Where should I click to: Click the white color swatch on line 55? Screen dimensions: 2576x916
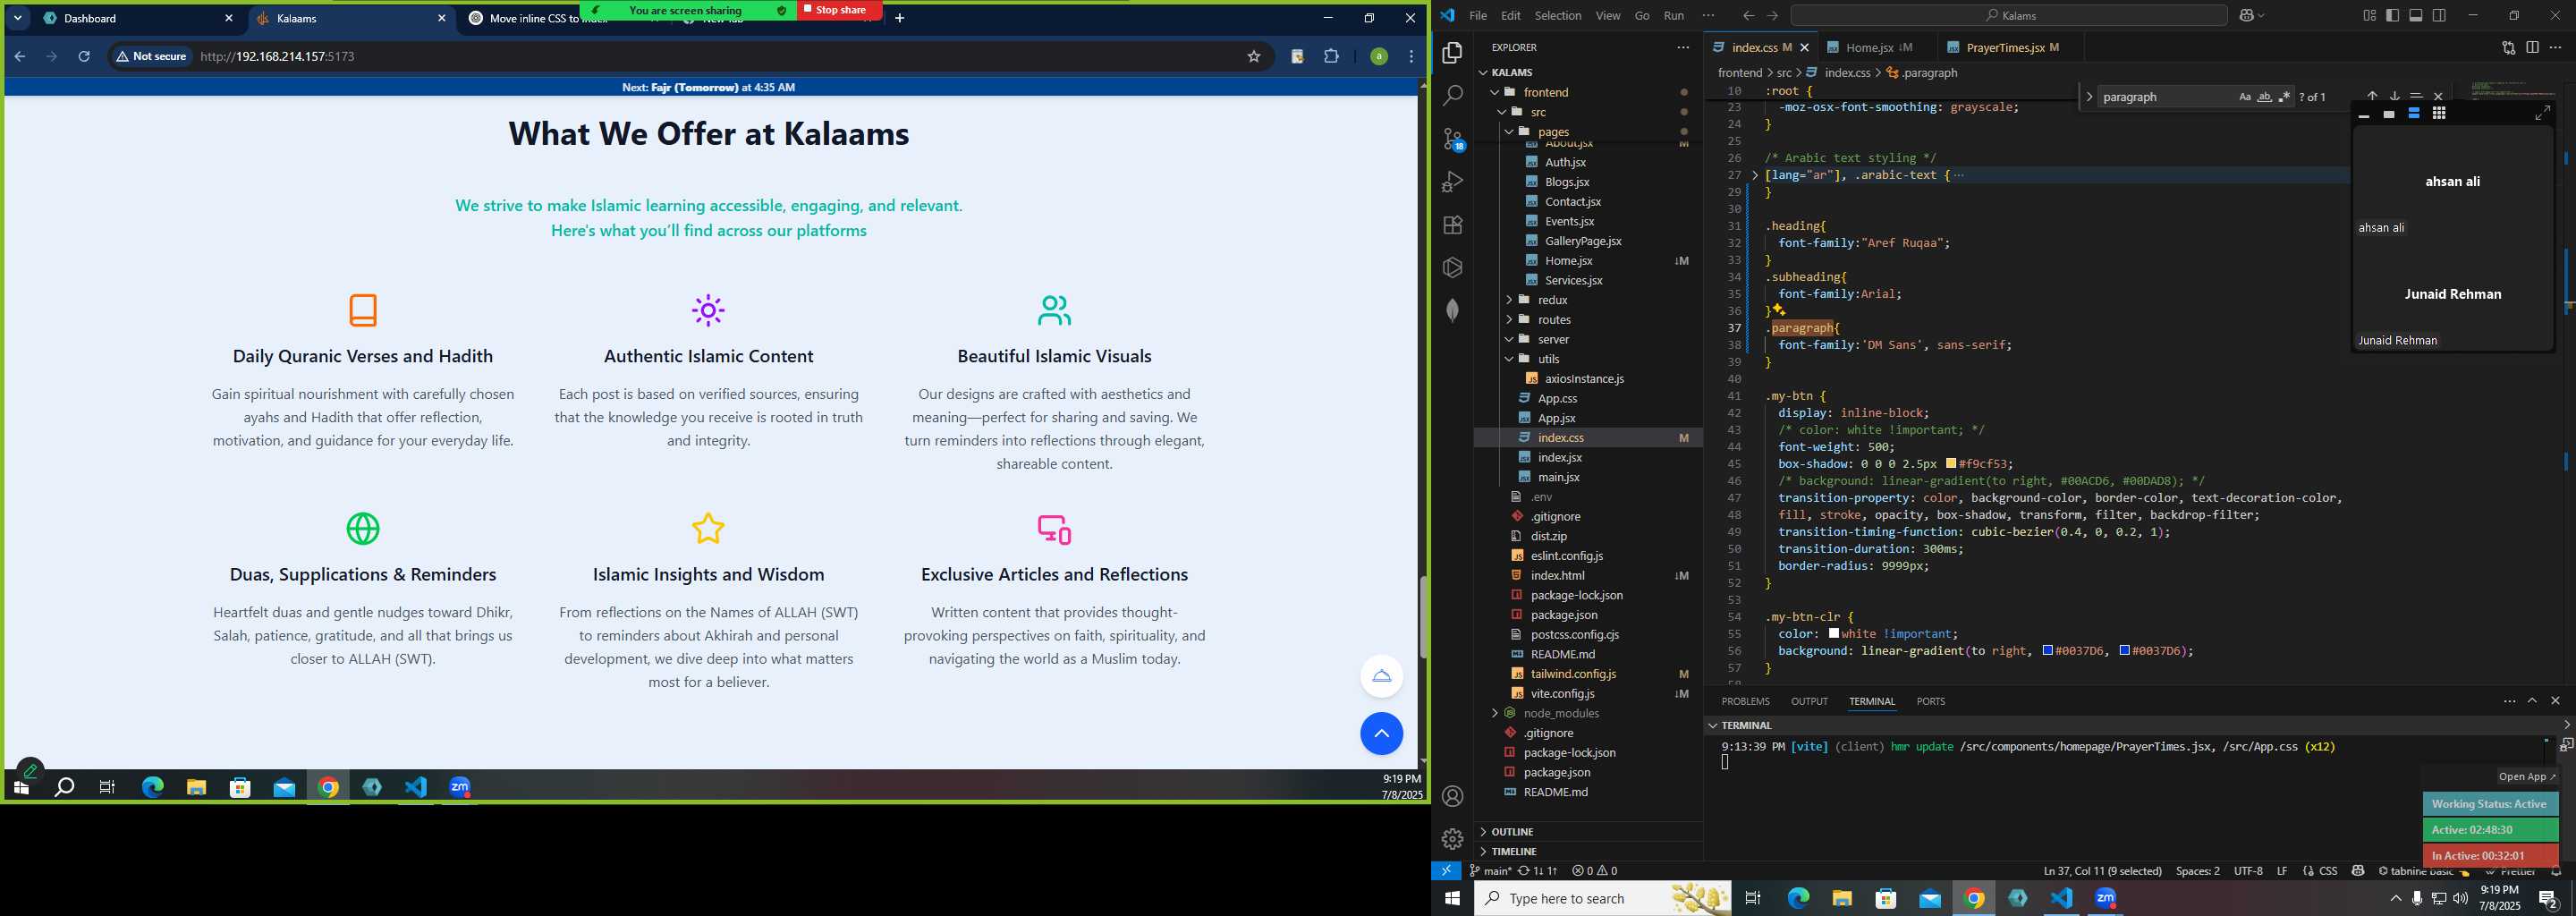pos(1834,634)
